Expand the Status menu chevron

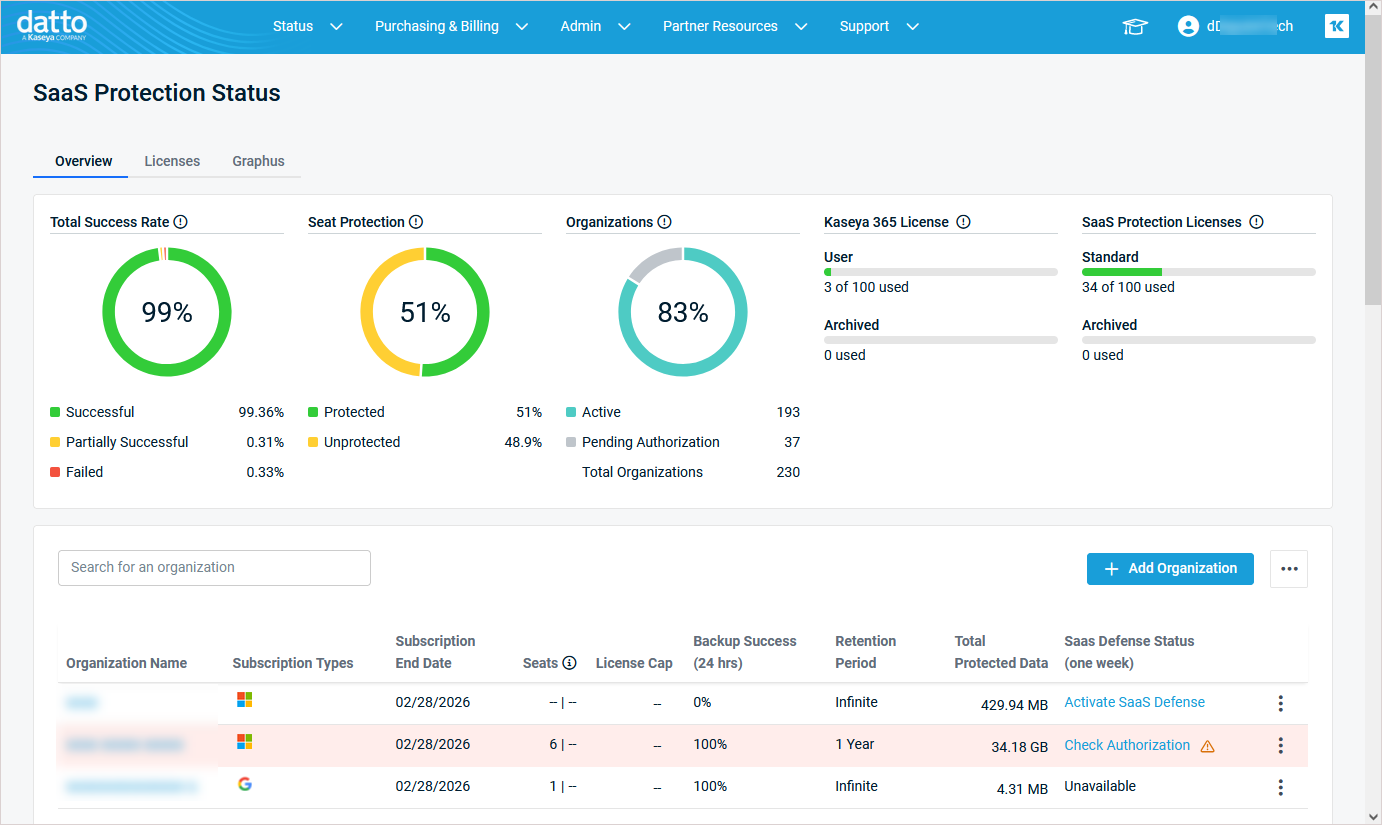coord(336,27)
